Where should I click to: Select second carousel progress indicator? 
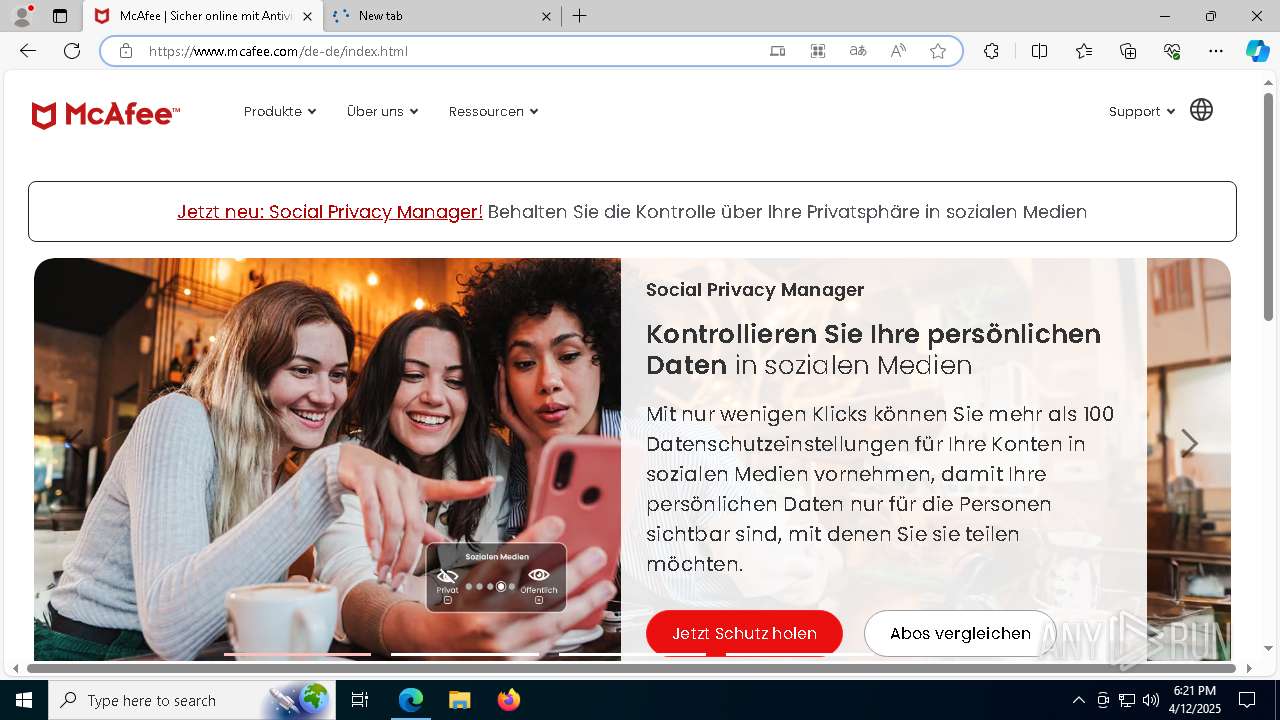465,655
